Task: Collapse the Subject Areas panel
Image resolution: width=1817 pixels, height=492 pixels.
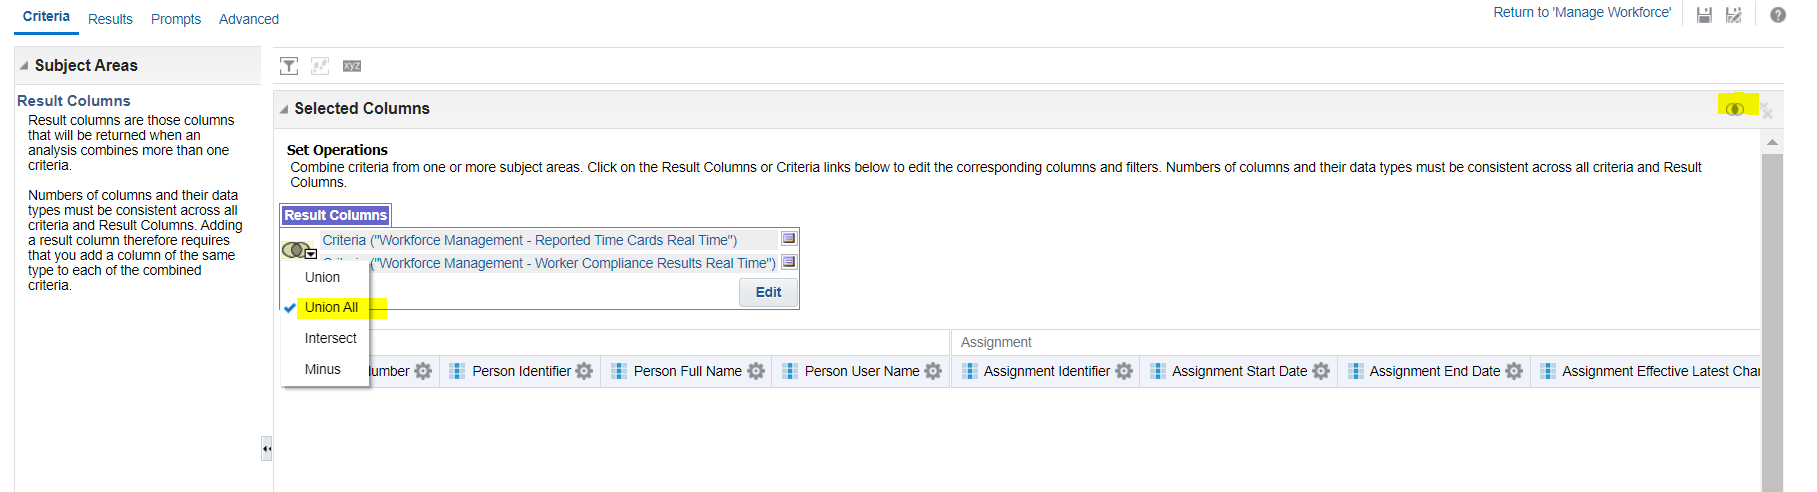Action: [x=24, y=65]
